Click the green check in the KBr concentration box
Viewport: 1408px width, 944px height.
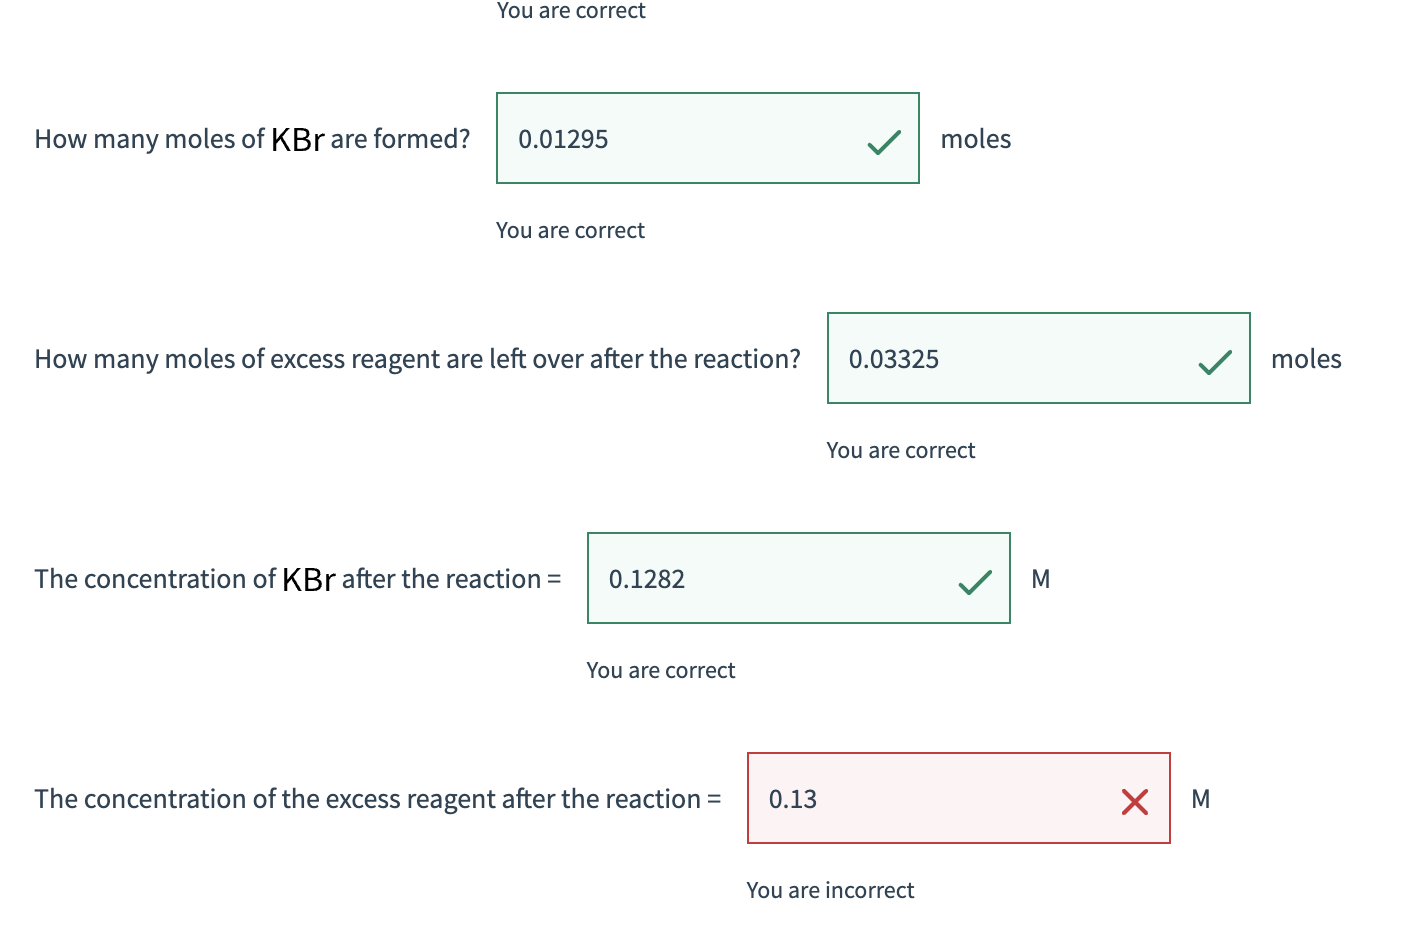[x=974, y=583]
